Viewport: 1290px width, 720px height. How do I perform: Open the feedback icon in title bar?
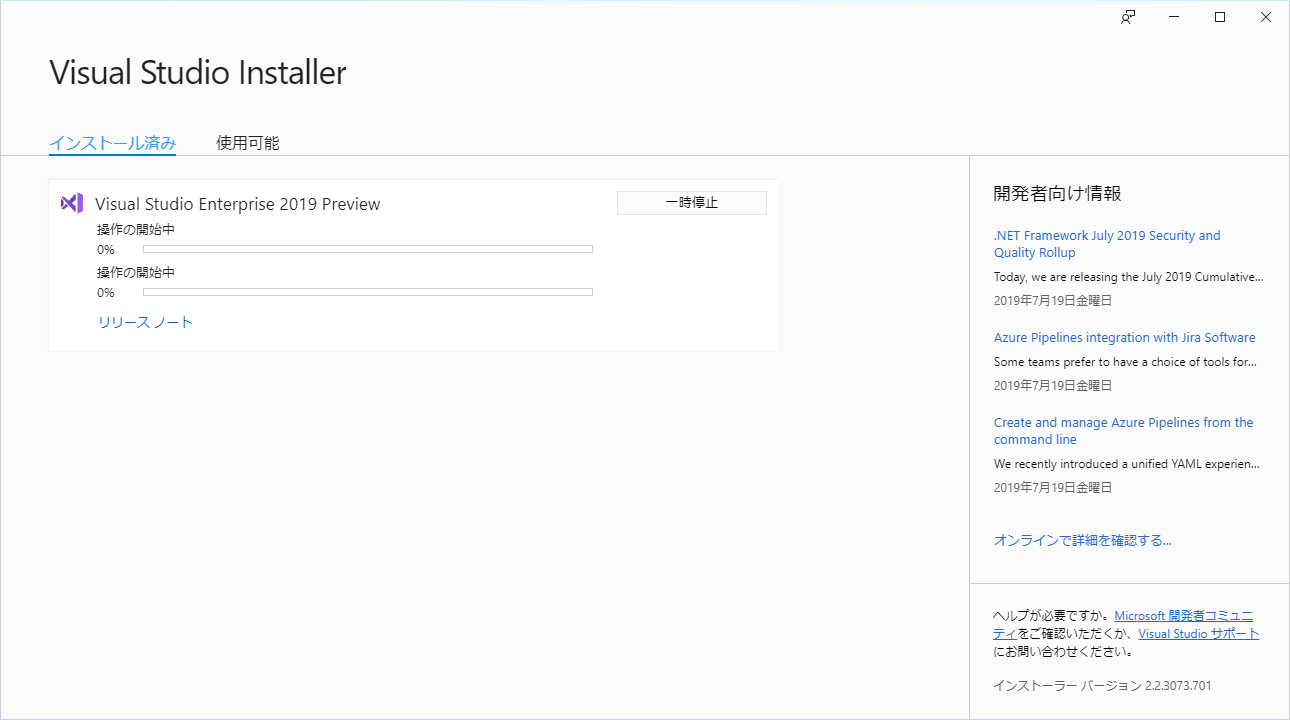(x=1128, y=17)
